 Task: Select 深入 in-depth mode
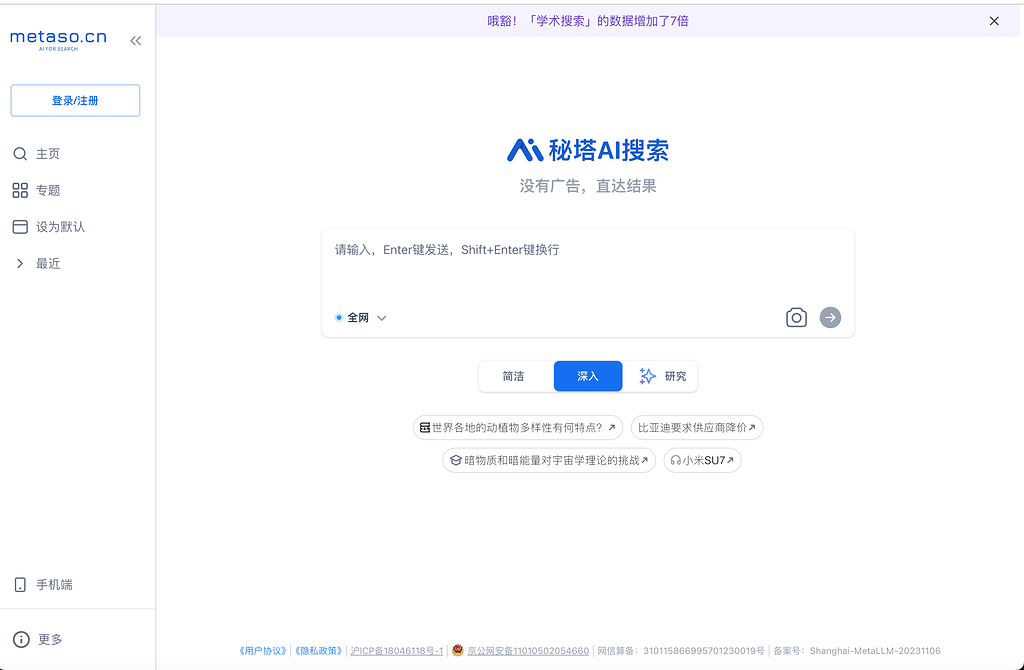(x=588, y=376)
